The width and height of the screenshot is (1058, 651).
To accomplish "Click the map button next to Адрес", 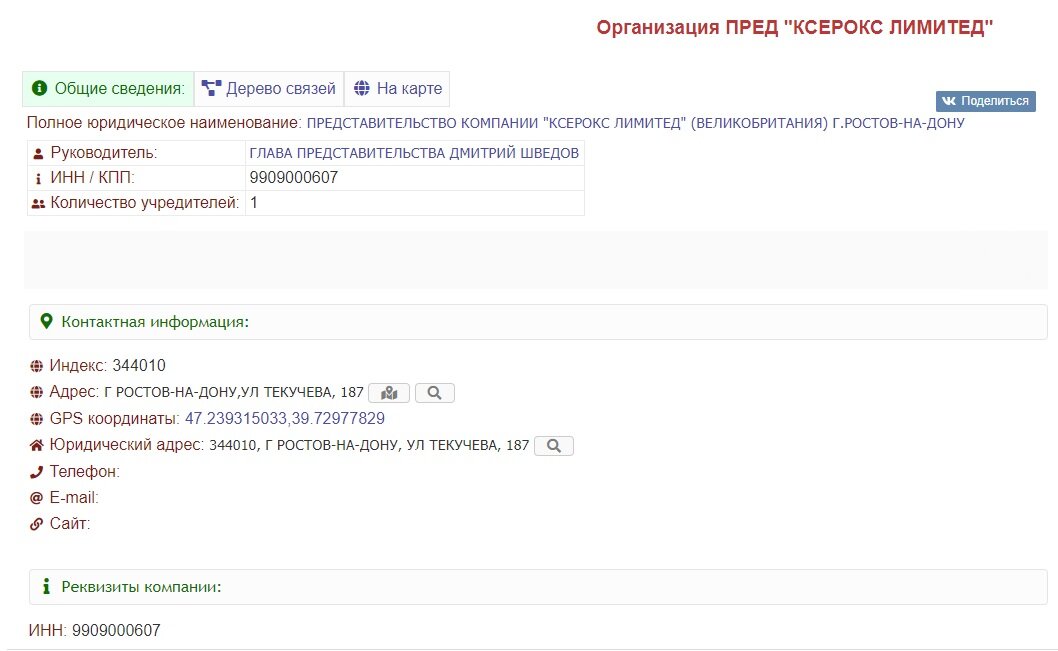I will pyautogui.click(x=389, y=393).
